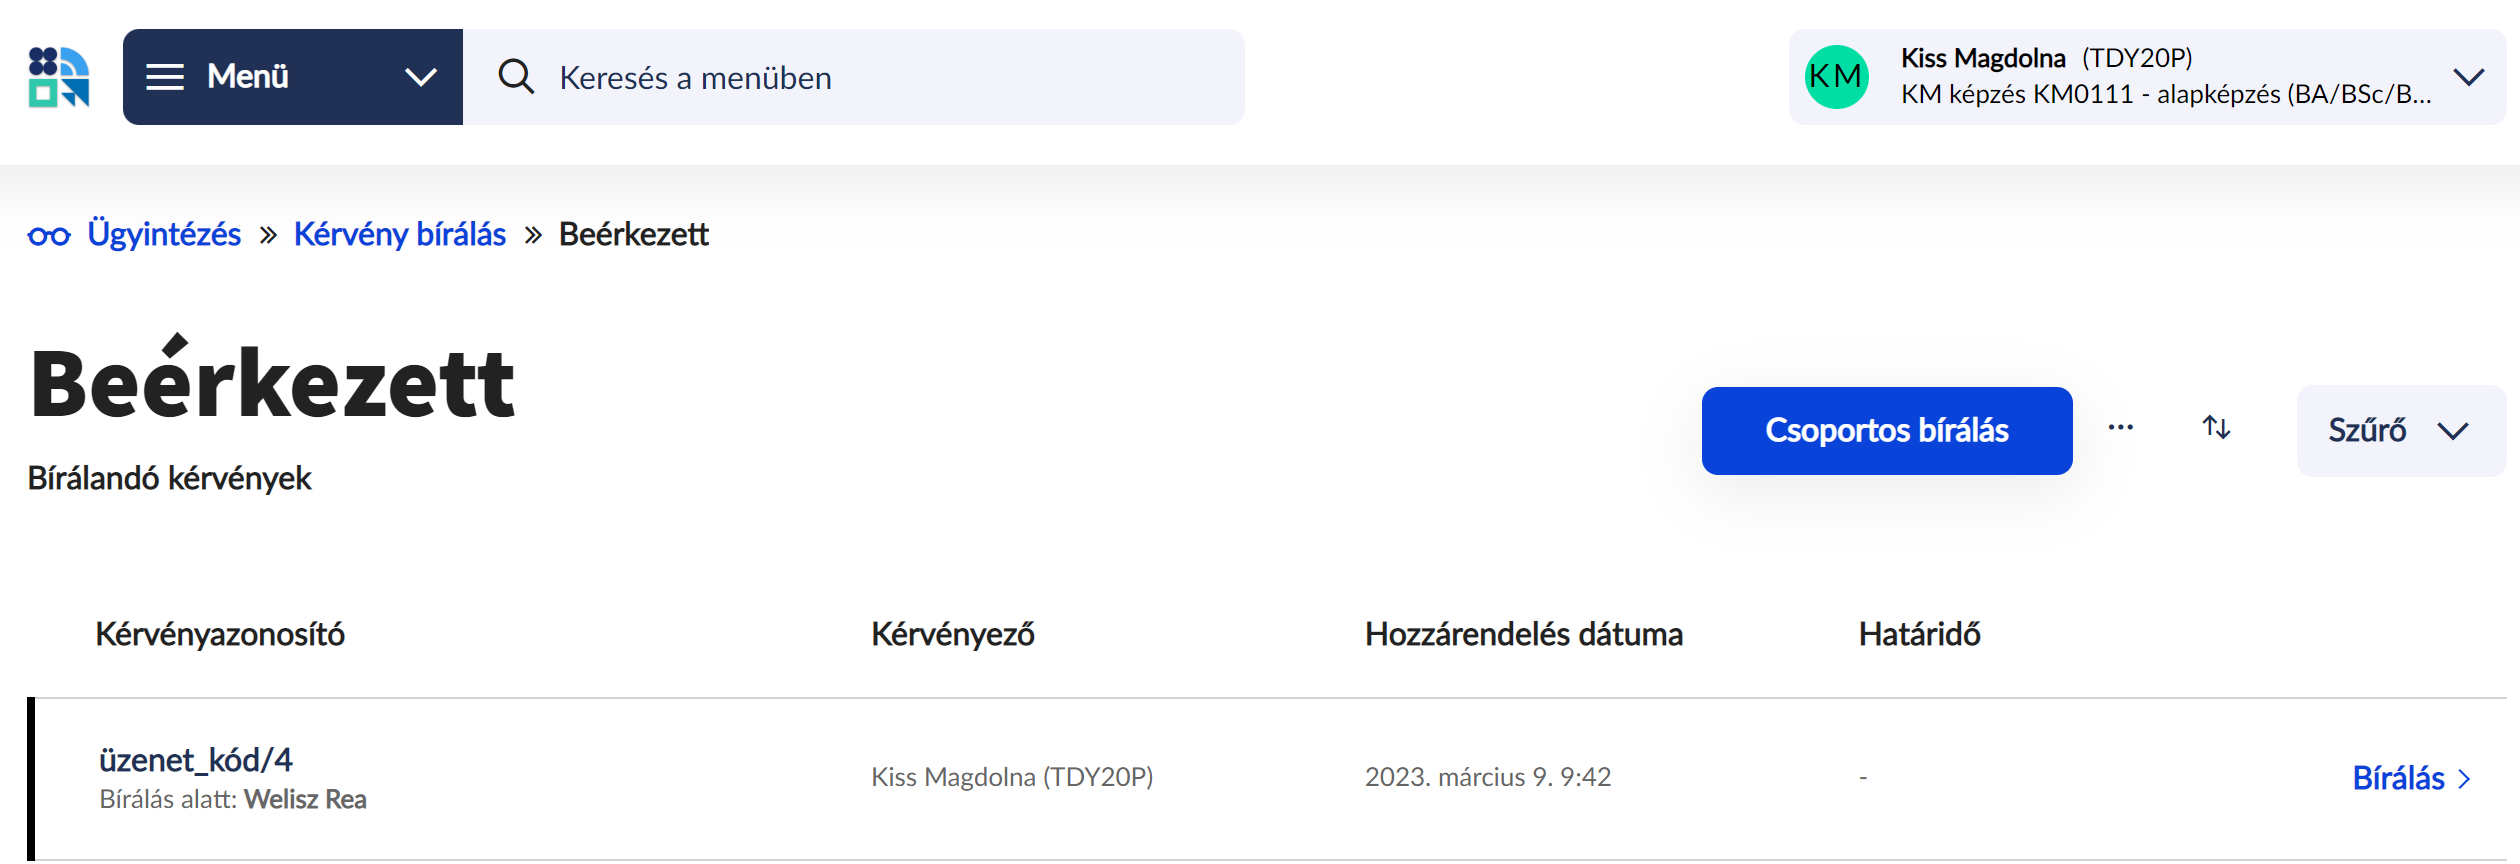The height and width of the screenshot is (864, 2520).
Task: Expand the chevron beside the Menü button
Action: (422, 76)
